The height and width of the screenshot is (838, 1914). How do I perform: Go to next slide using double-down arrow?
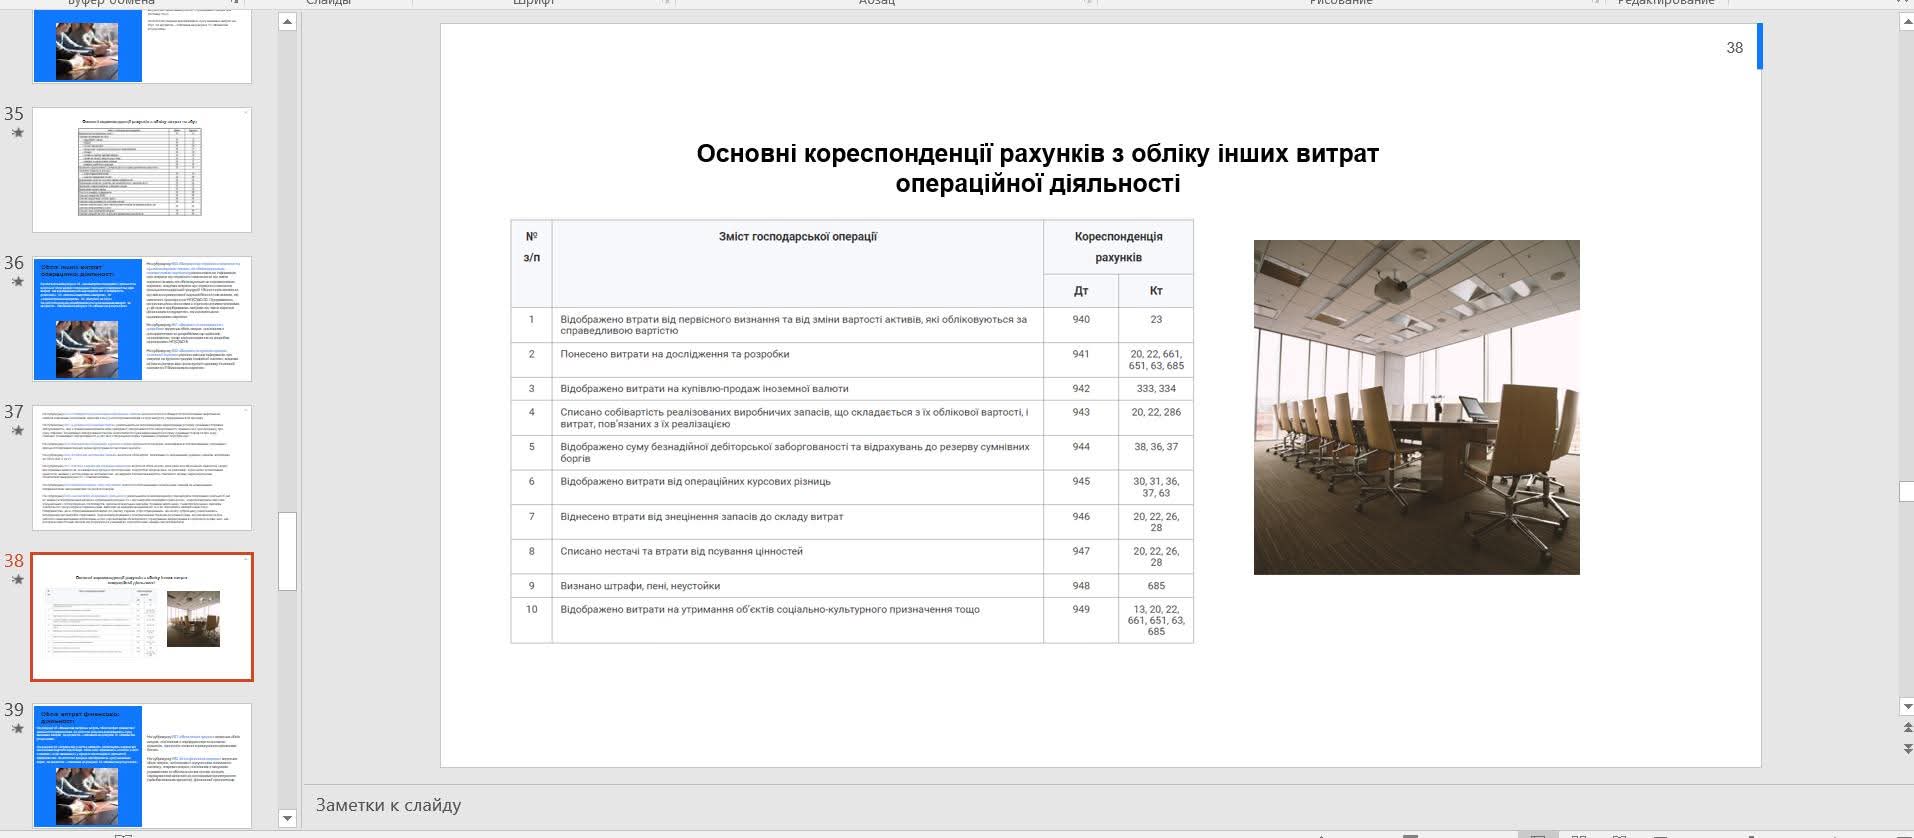[x=1906, y=747]
